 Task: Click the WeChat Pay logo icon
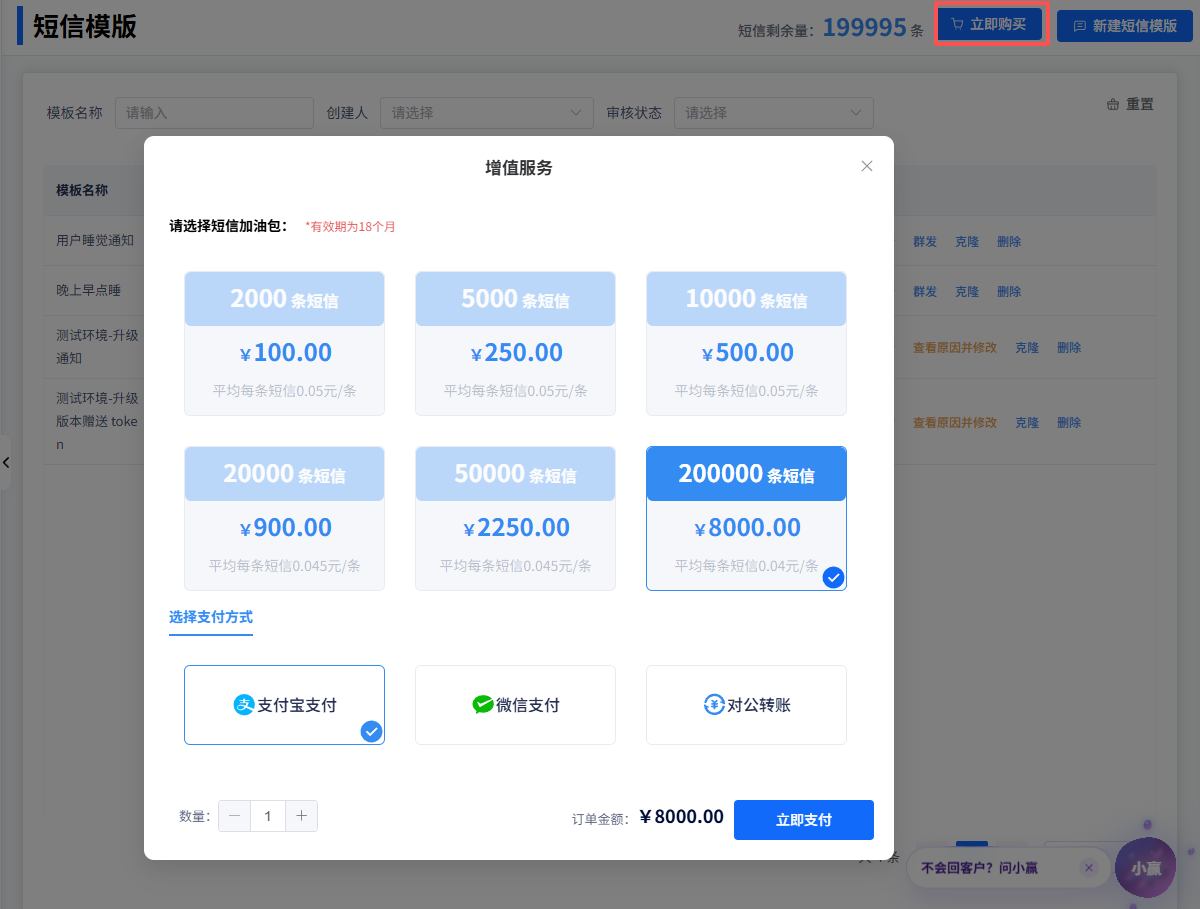[483, 705]
